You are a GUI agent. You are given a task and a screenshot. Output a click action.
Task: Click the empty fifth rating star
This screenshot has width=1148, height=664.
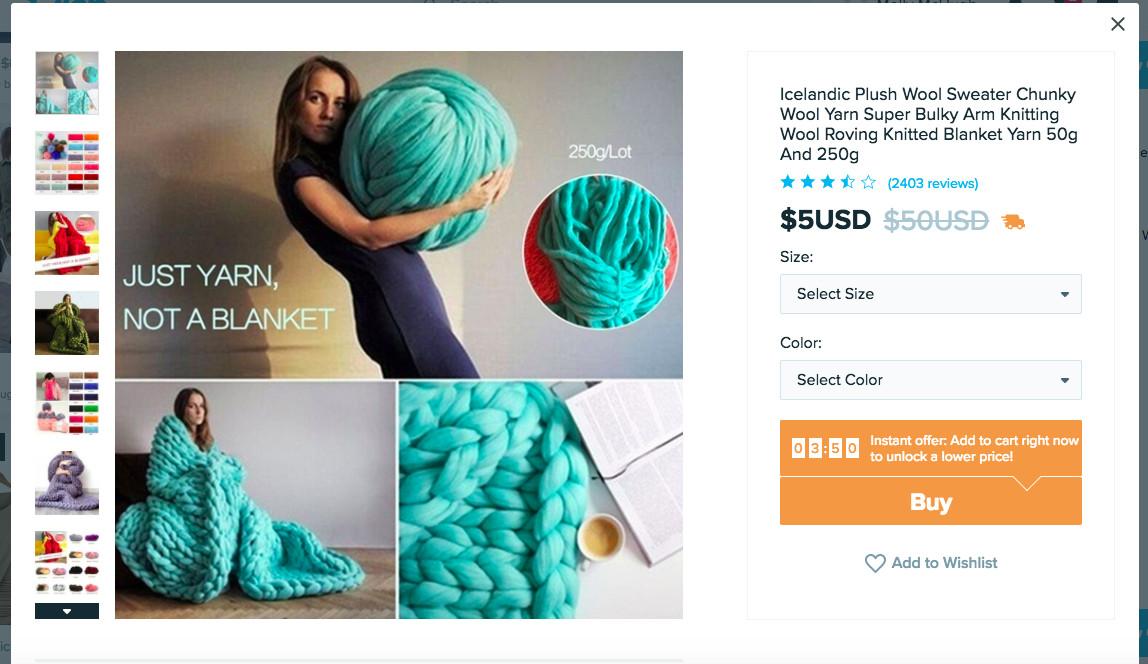[868, 182]
